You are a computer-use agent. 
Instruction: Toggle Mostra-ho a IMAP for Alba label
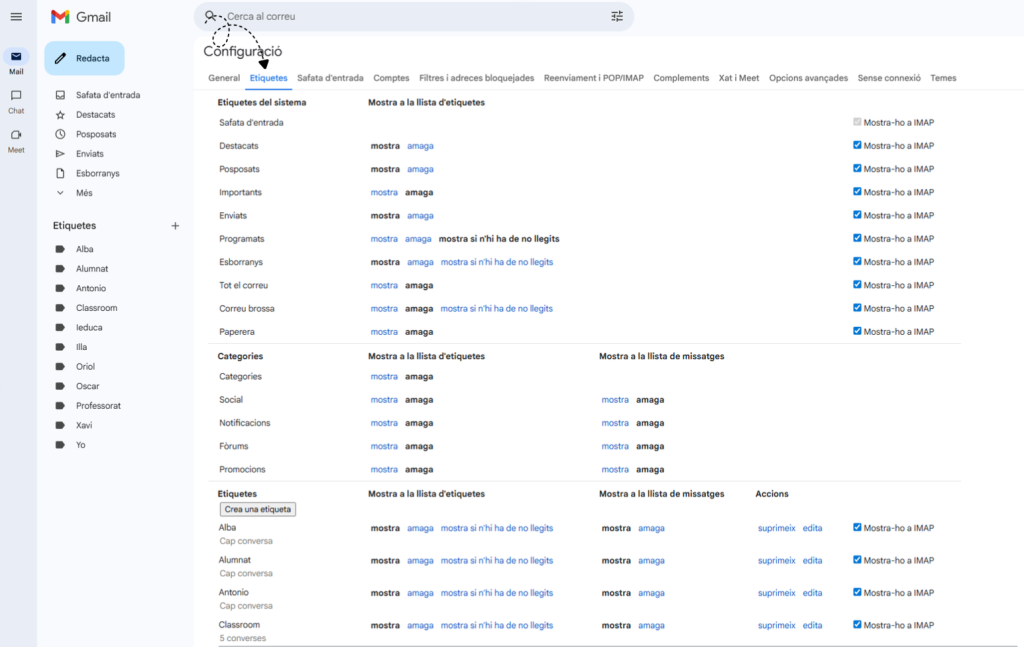point(857,528)
